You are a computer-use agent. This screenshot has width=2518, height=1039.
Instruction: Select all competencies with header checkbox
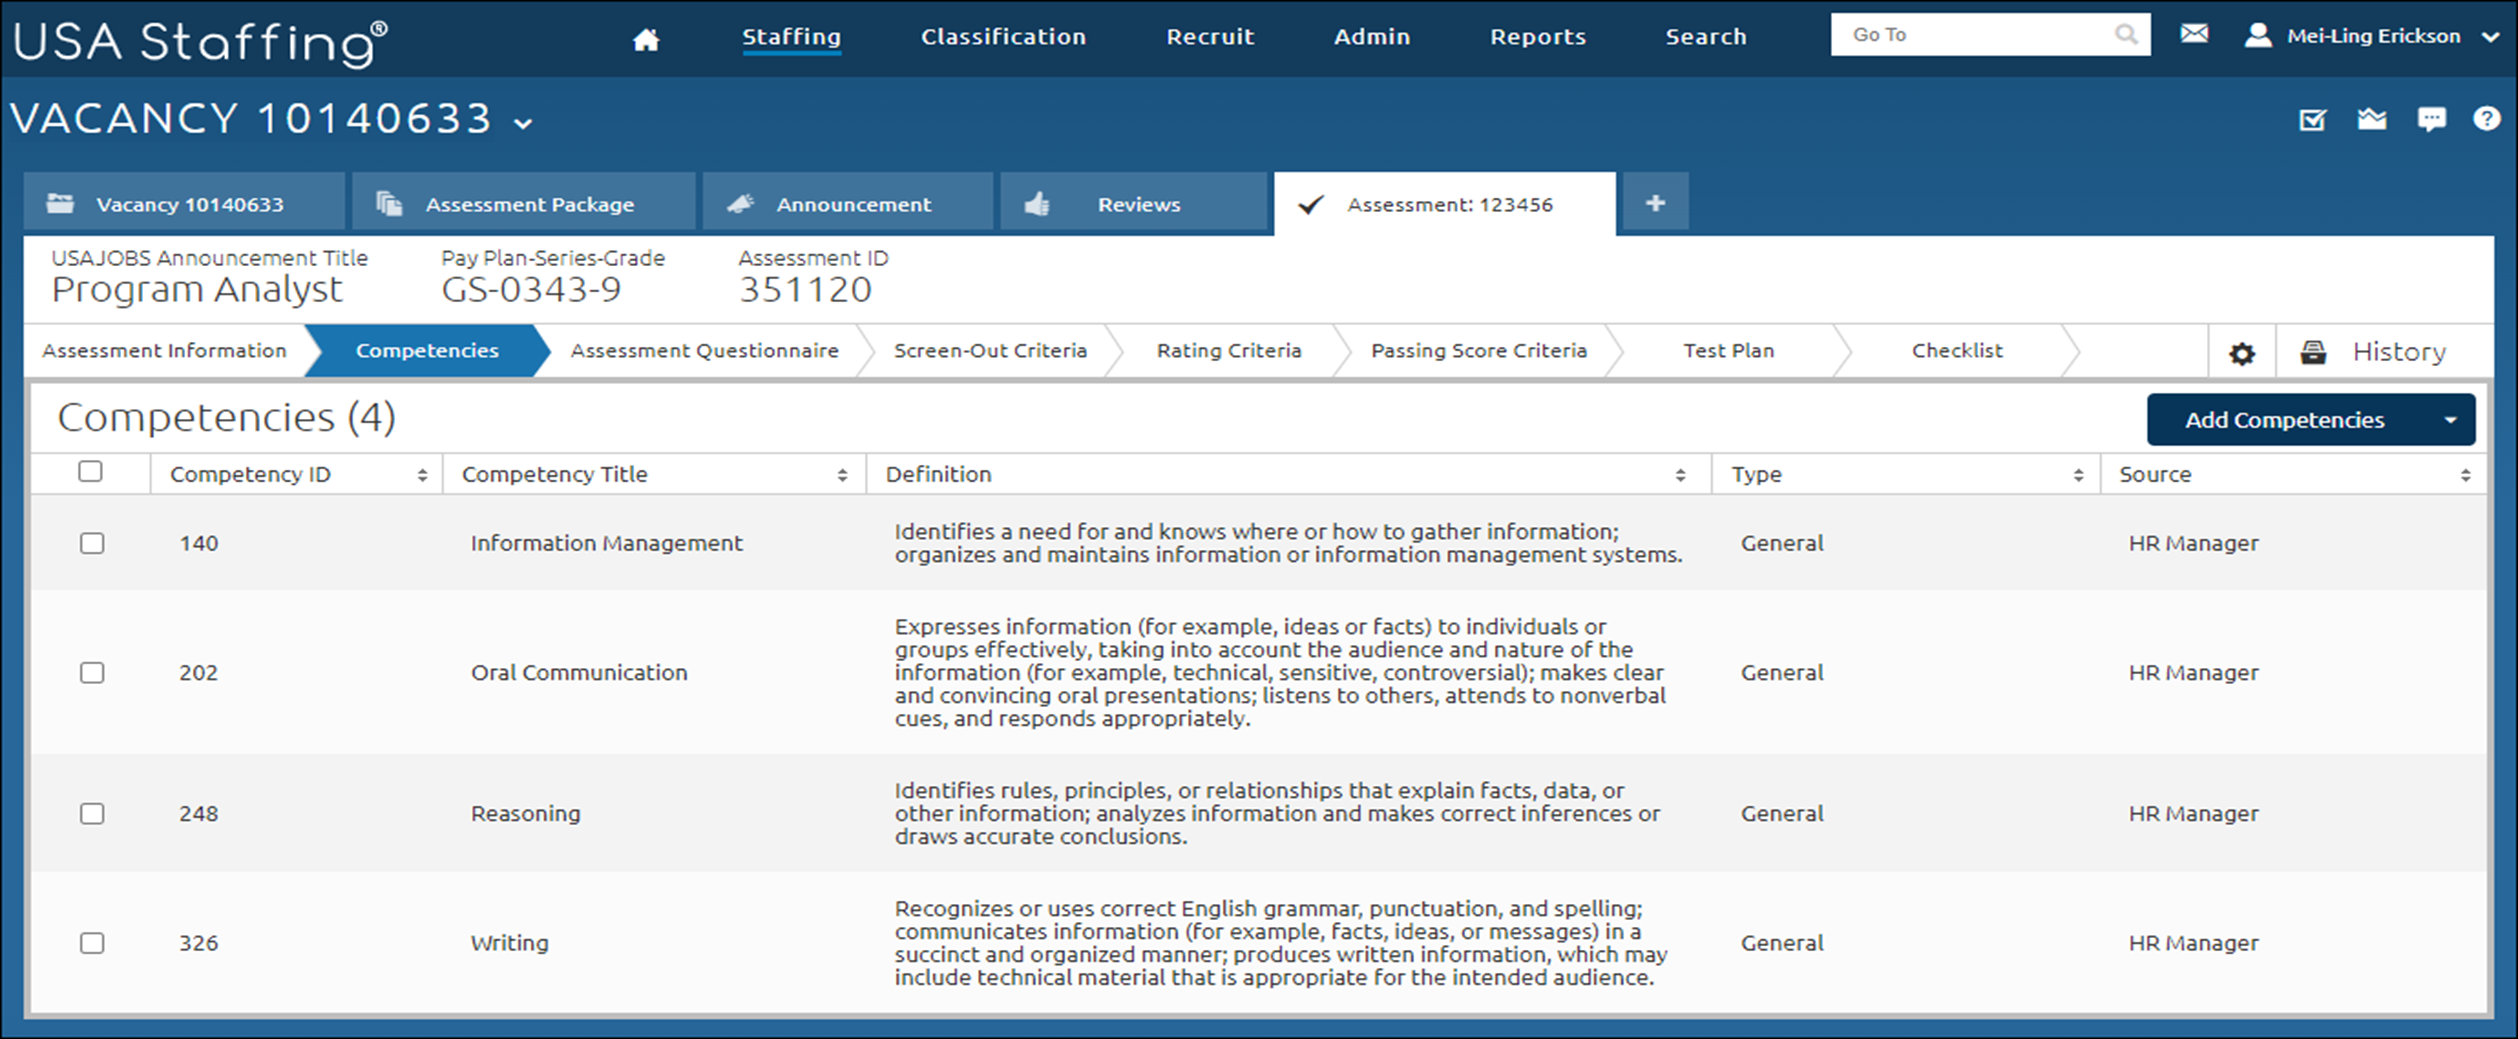90,471
